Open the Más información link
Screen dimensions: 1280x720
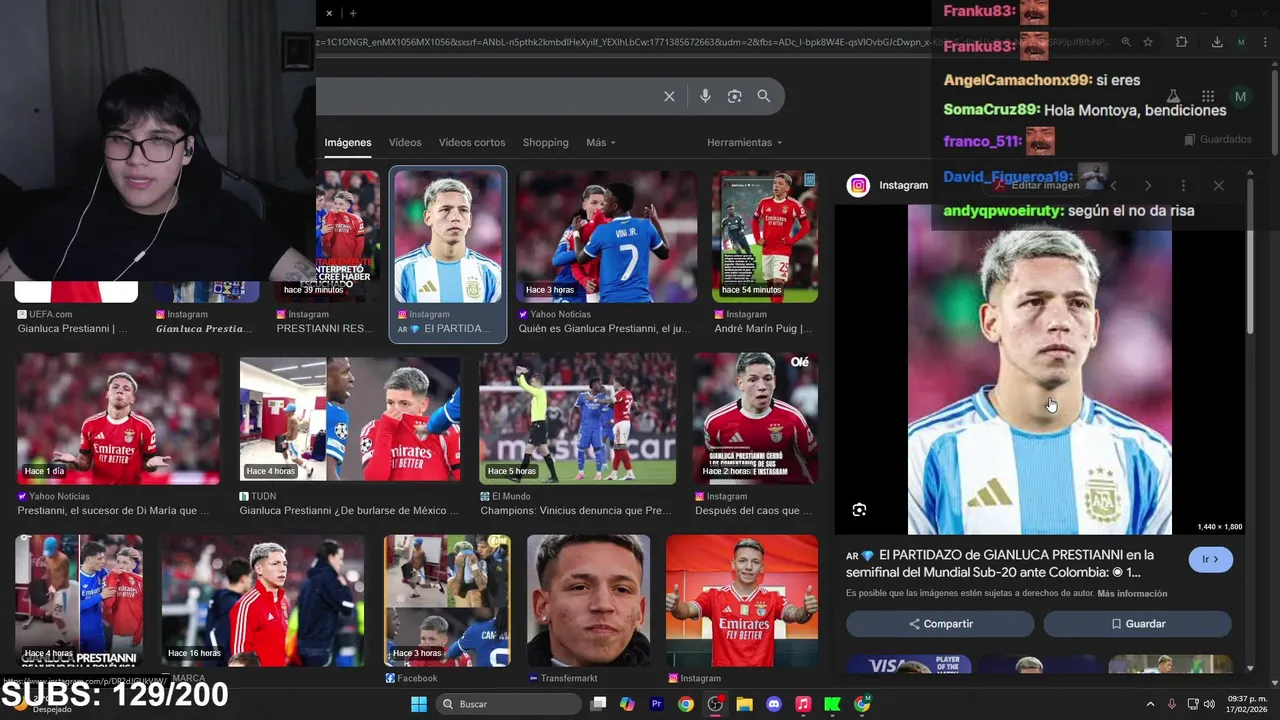(1132, 594)
